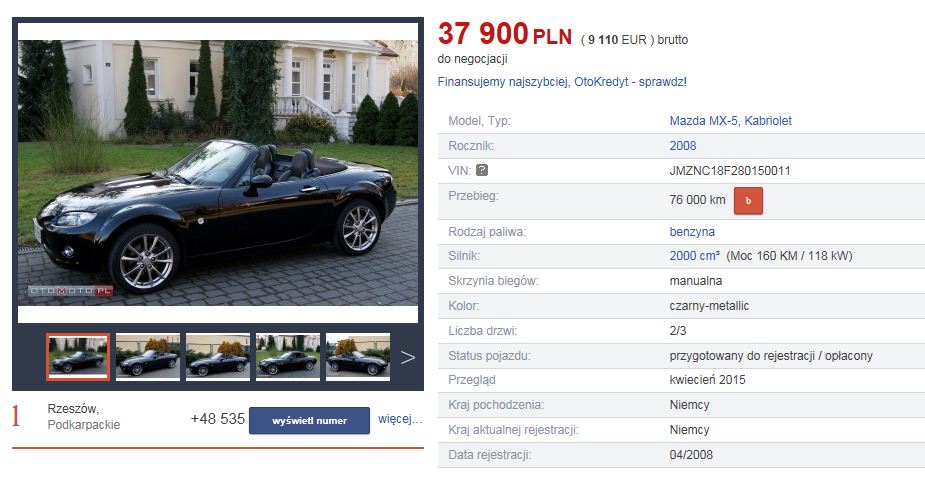Click the VIN help question mark icon

coord(482,170)
